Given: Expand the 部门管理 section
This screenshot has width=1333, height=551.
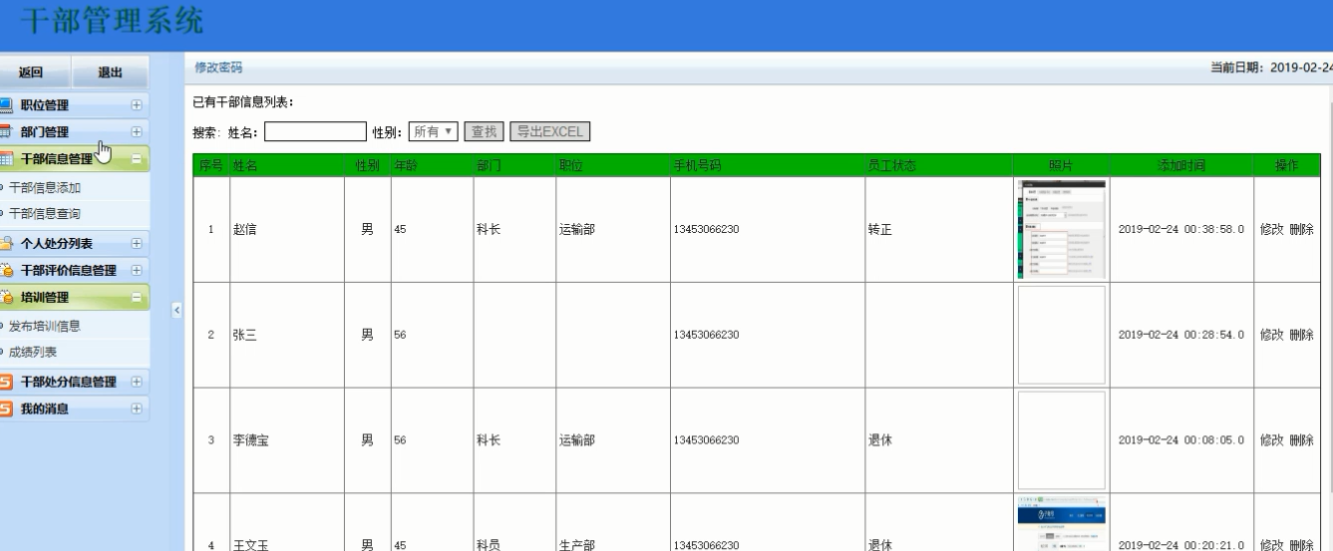Looking at the screenshot, I should click(136, 132).
